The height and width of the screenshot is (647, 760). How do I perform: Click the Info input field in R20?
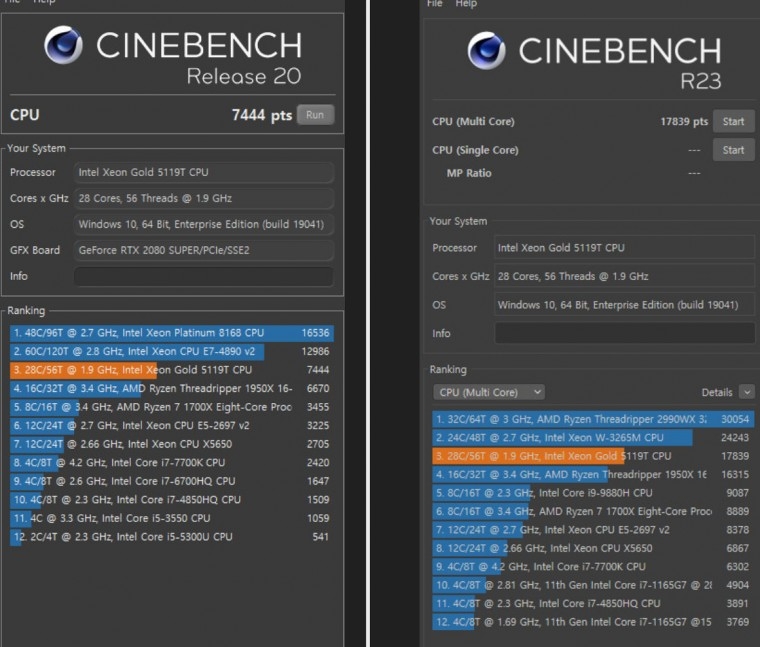204,276
